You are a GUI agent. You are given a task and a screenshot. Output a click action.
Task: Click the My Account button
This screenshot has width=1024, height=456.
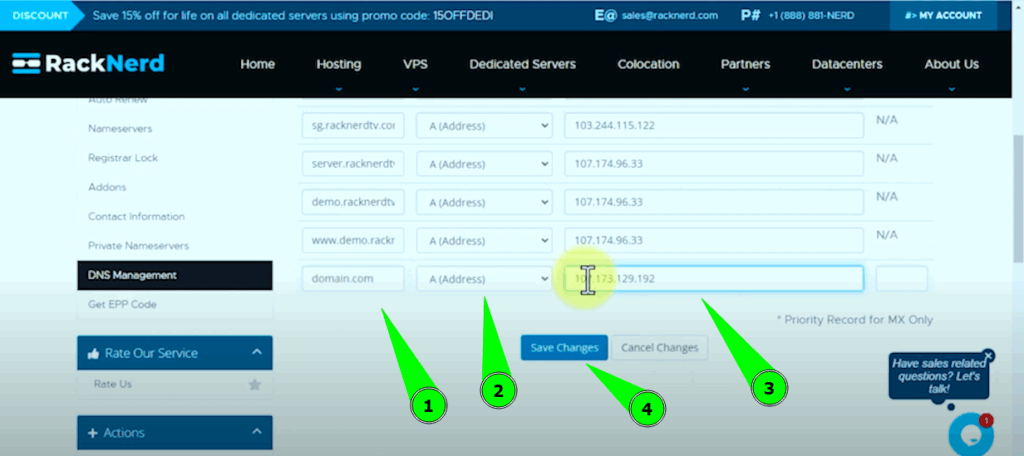click(943, 15)
